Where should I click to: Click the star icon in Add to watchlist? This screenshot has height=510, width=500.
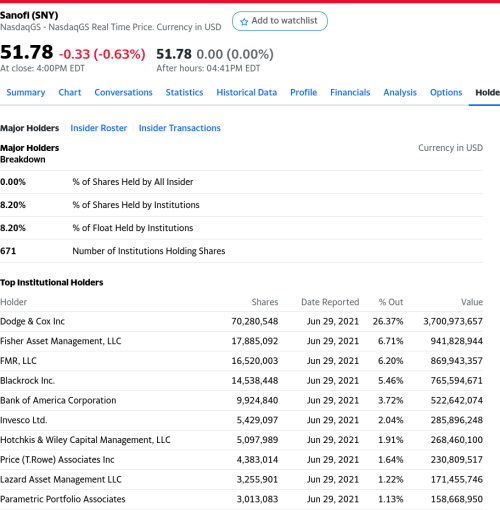coord(244,22)
